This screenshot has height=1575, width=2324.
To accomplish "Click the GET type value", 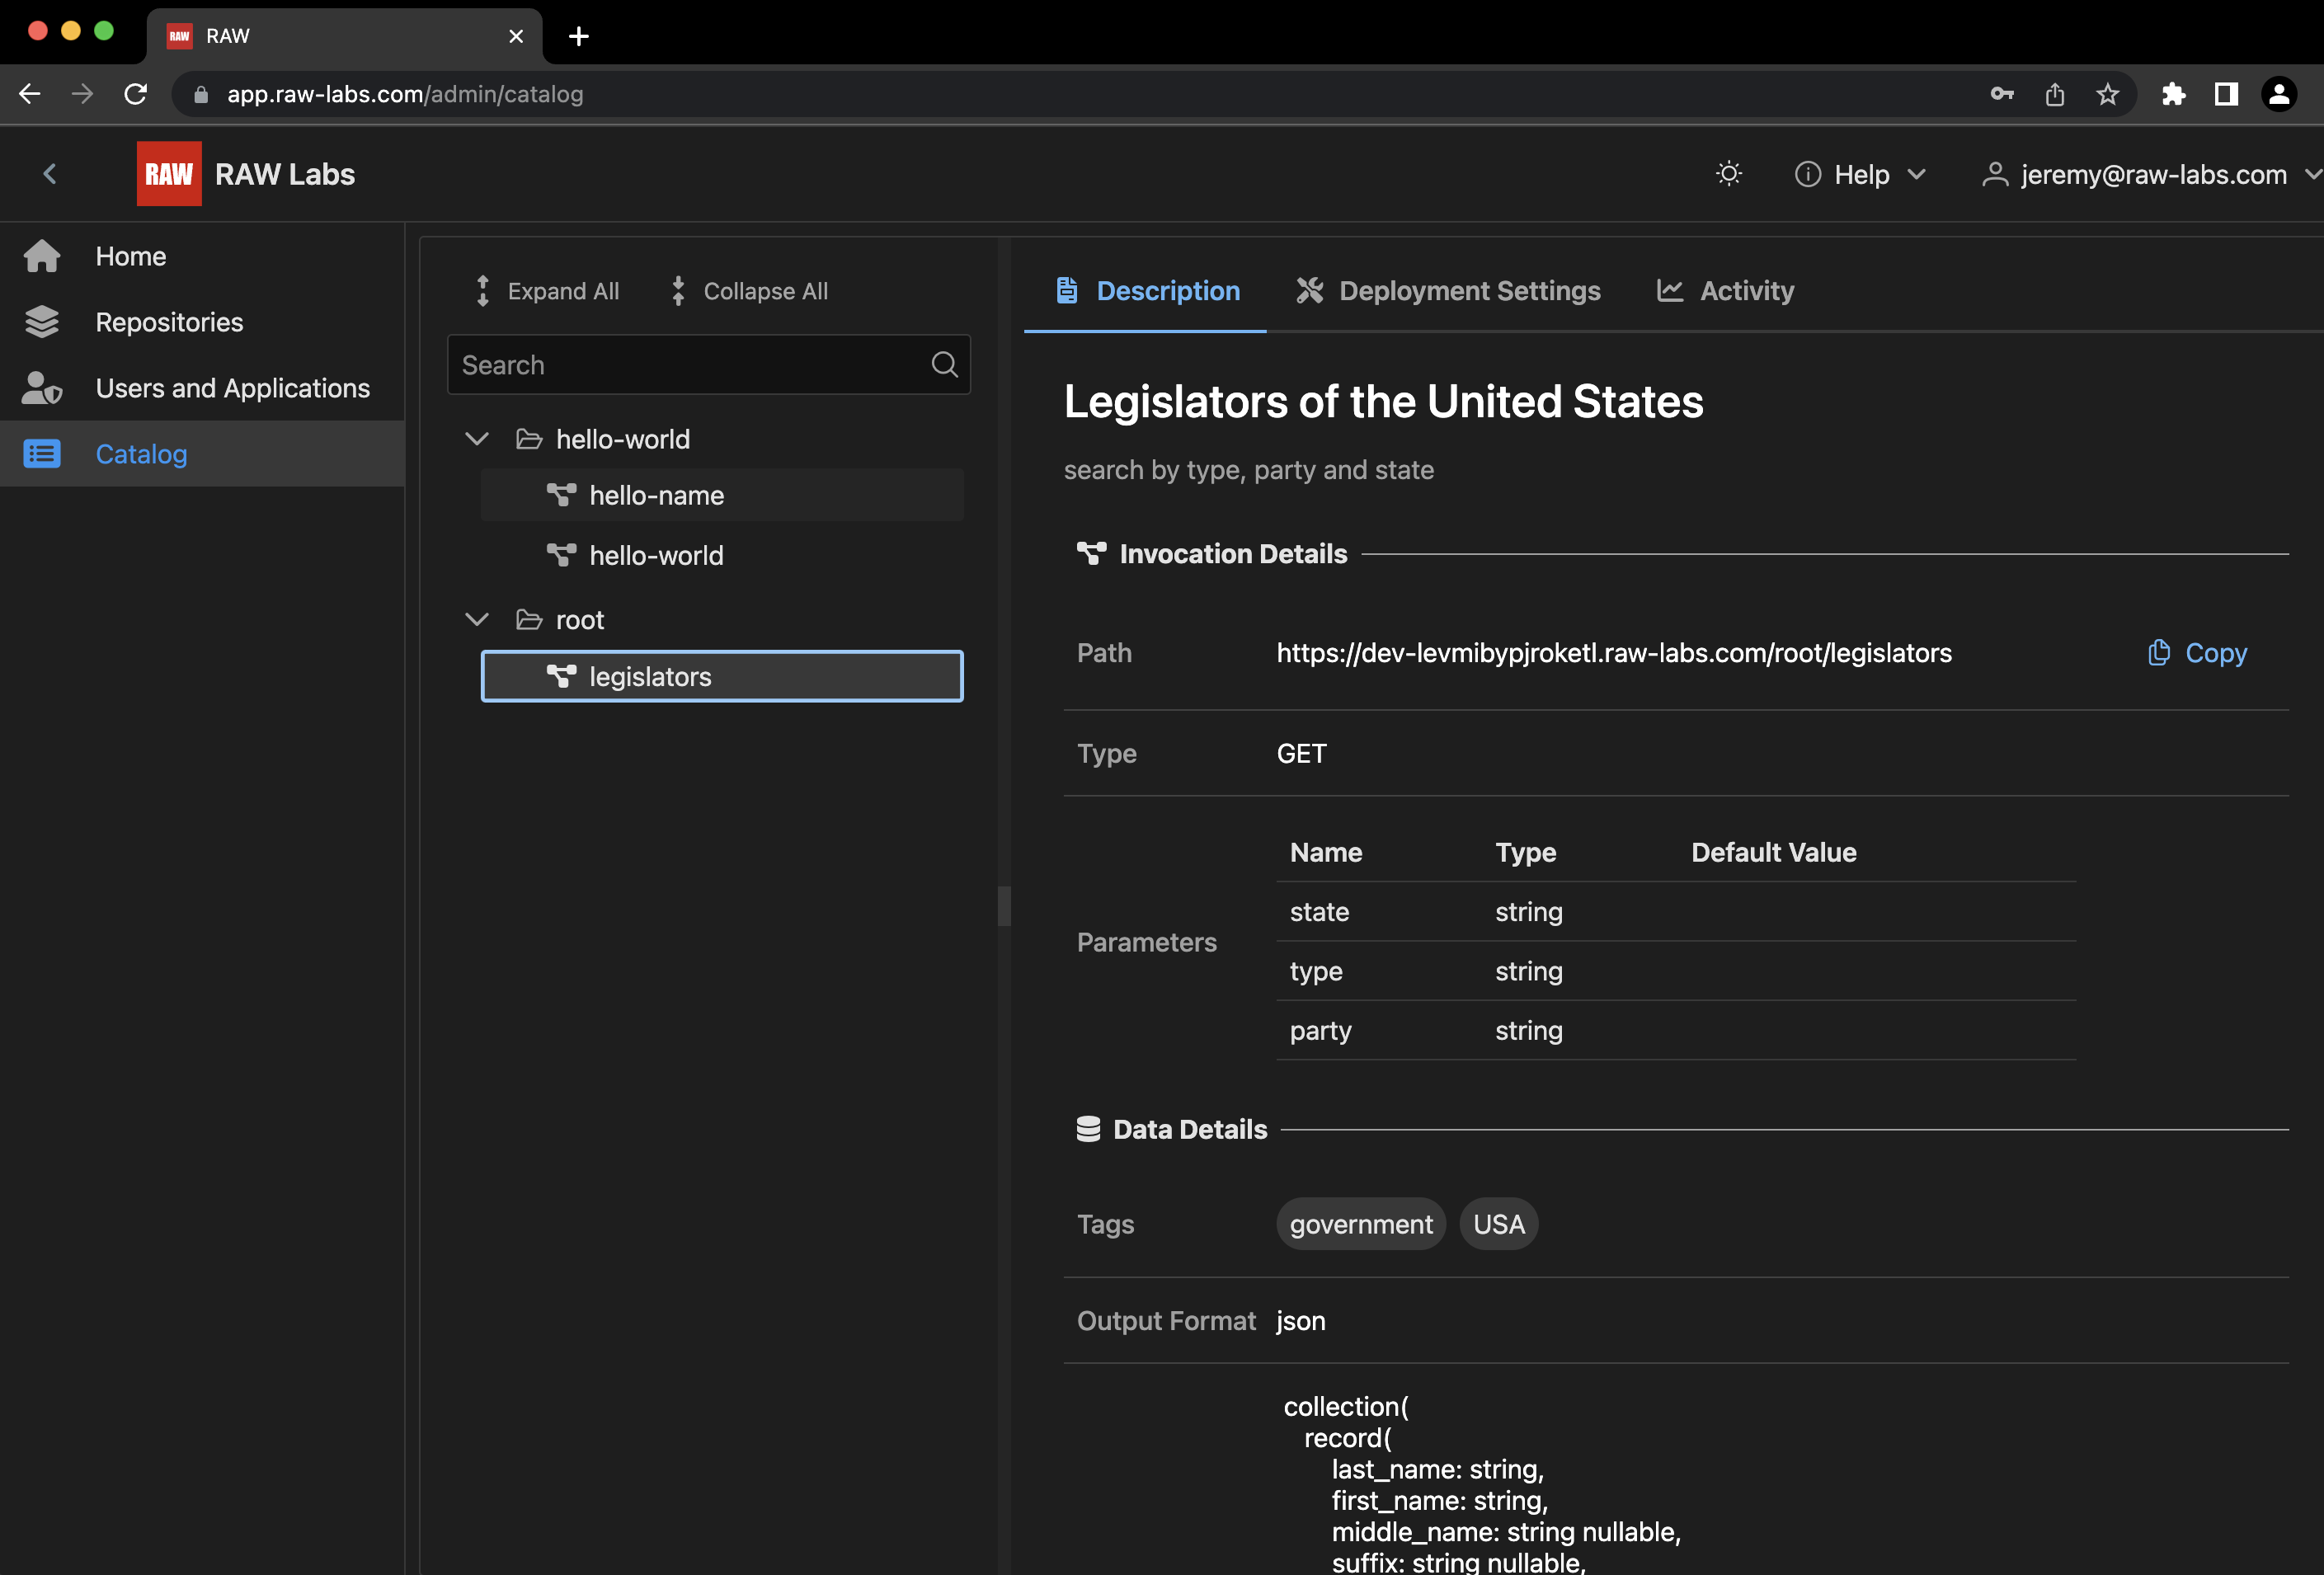I will 1301,754.
